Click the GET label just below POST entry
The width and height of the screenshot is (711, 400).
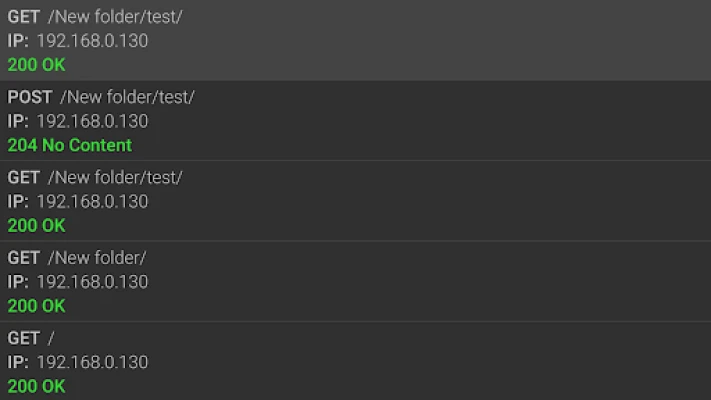pos(24,177)
